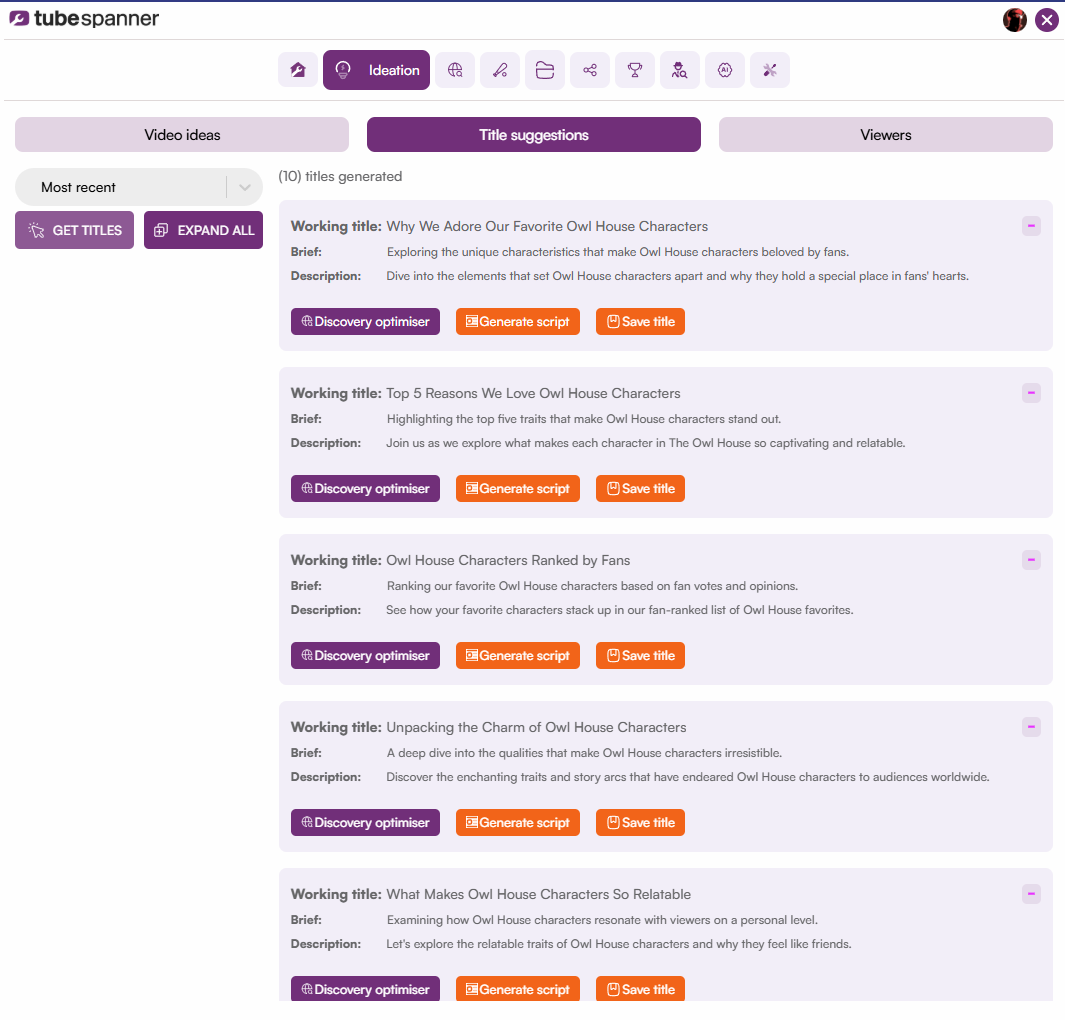Screen dimensions: 1065x1020
Task: Open the home dashboard icon
Action: point(297,70)
